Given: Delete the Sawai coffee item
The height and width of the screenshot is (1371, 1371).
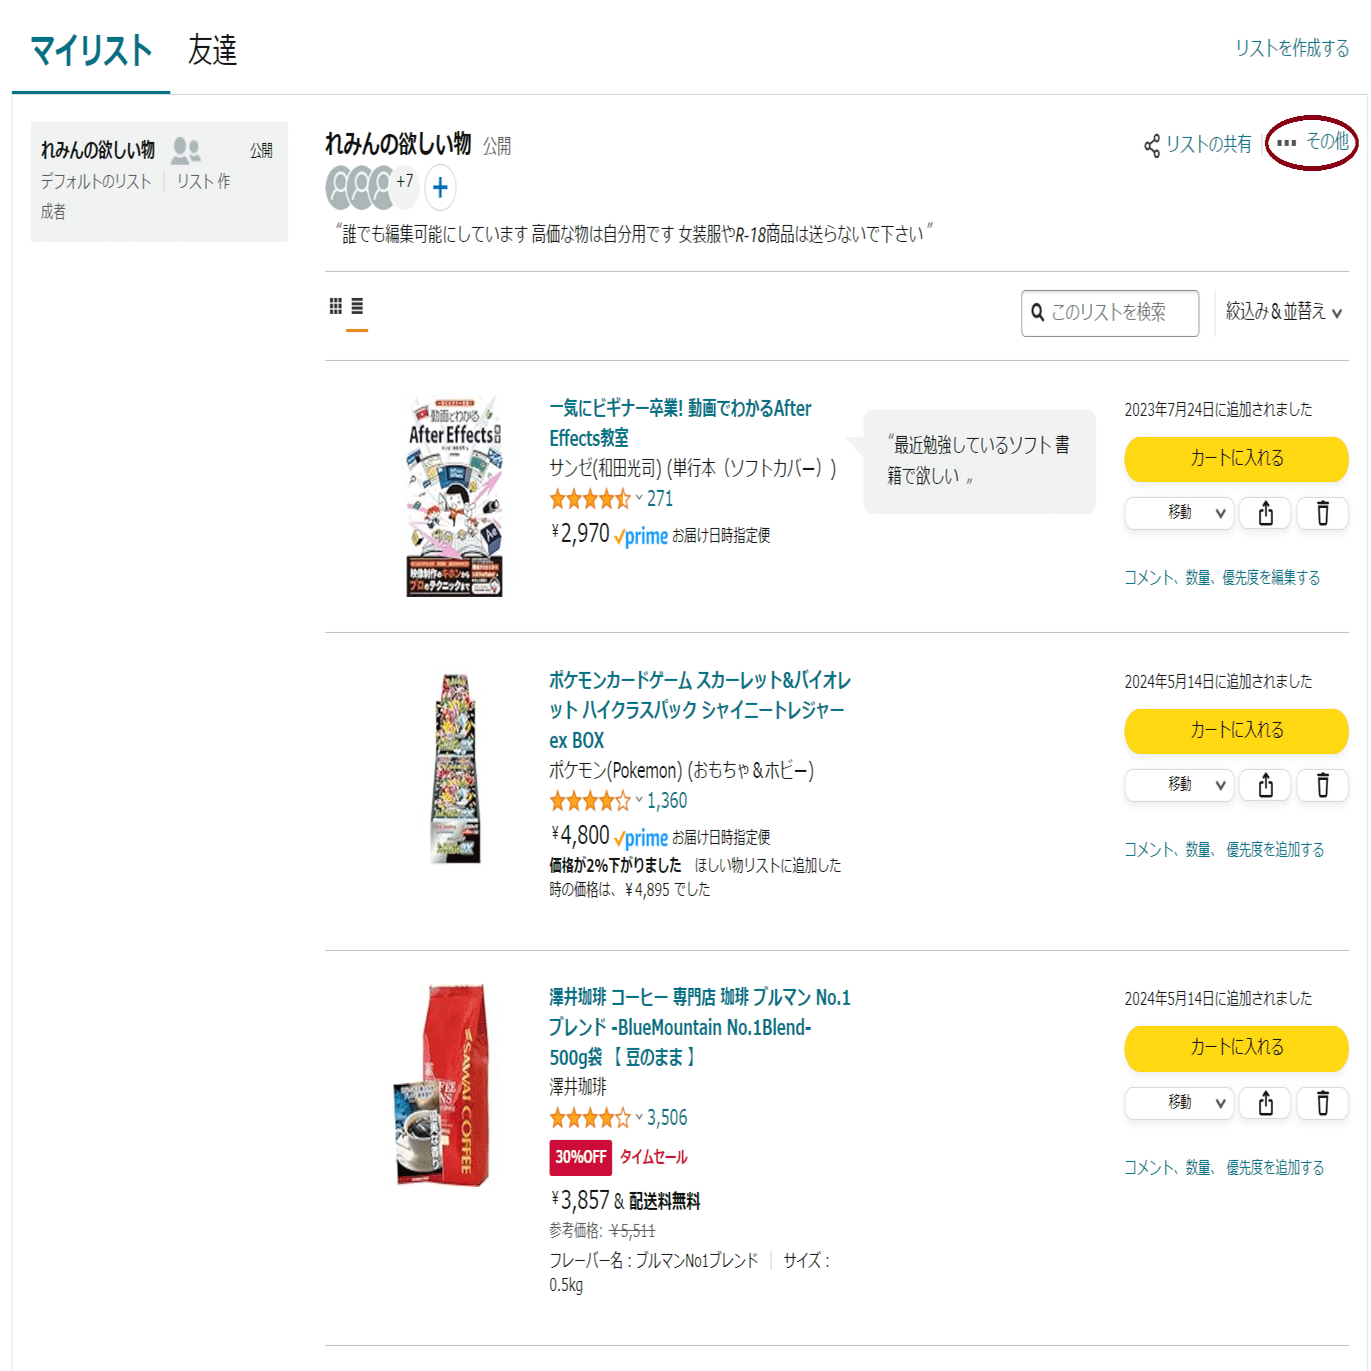Looking at the screenshot, I should 1322,1103.
